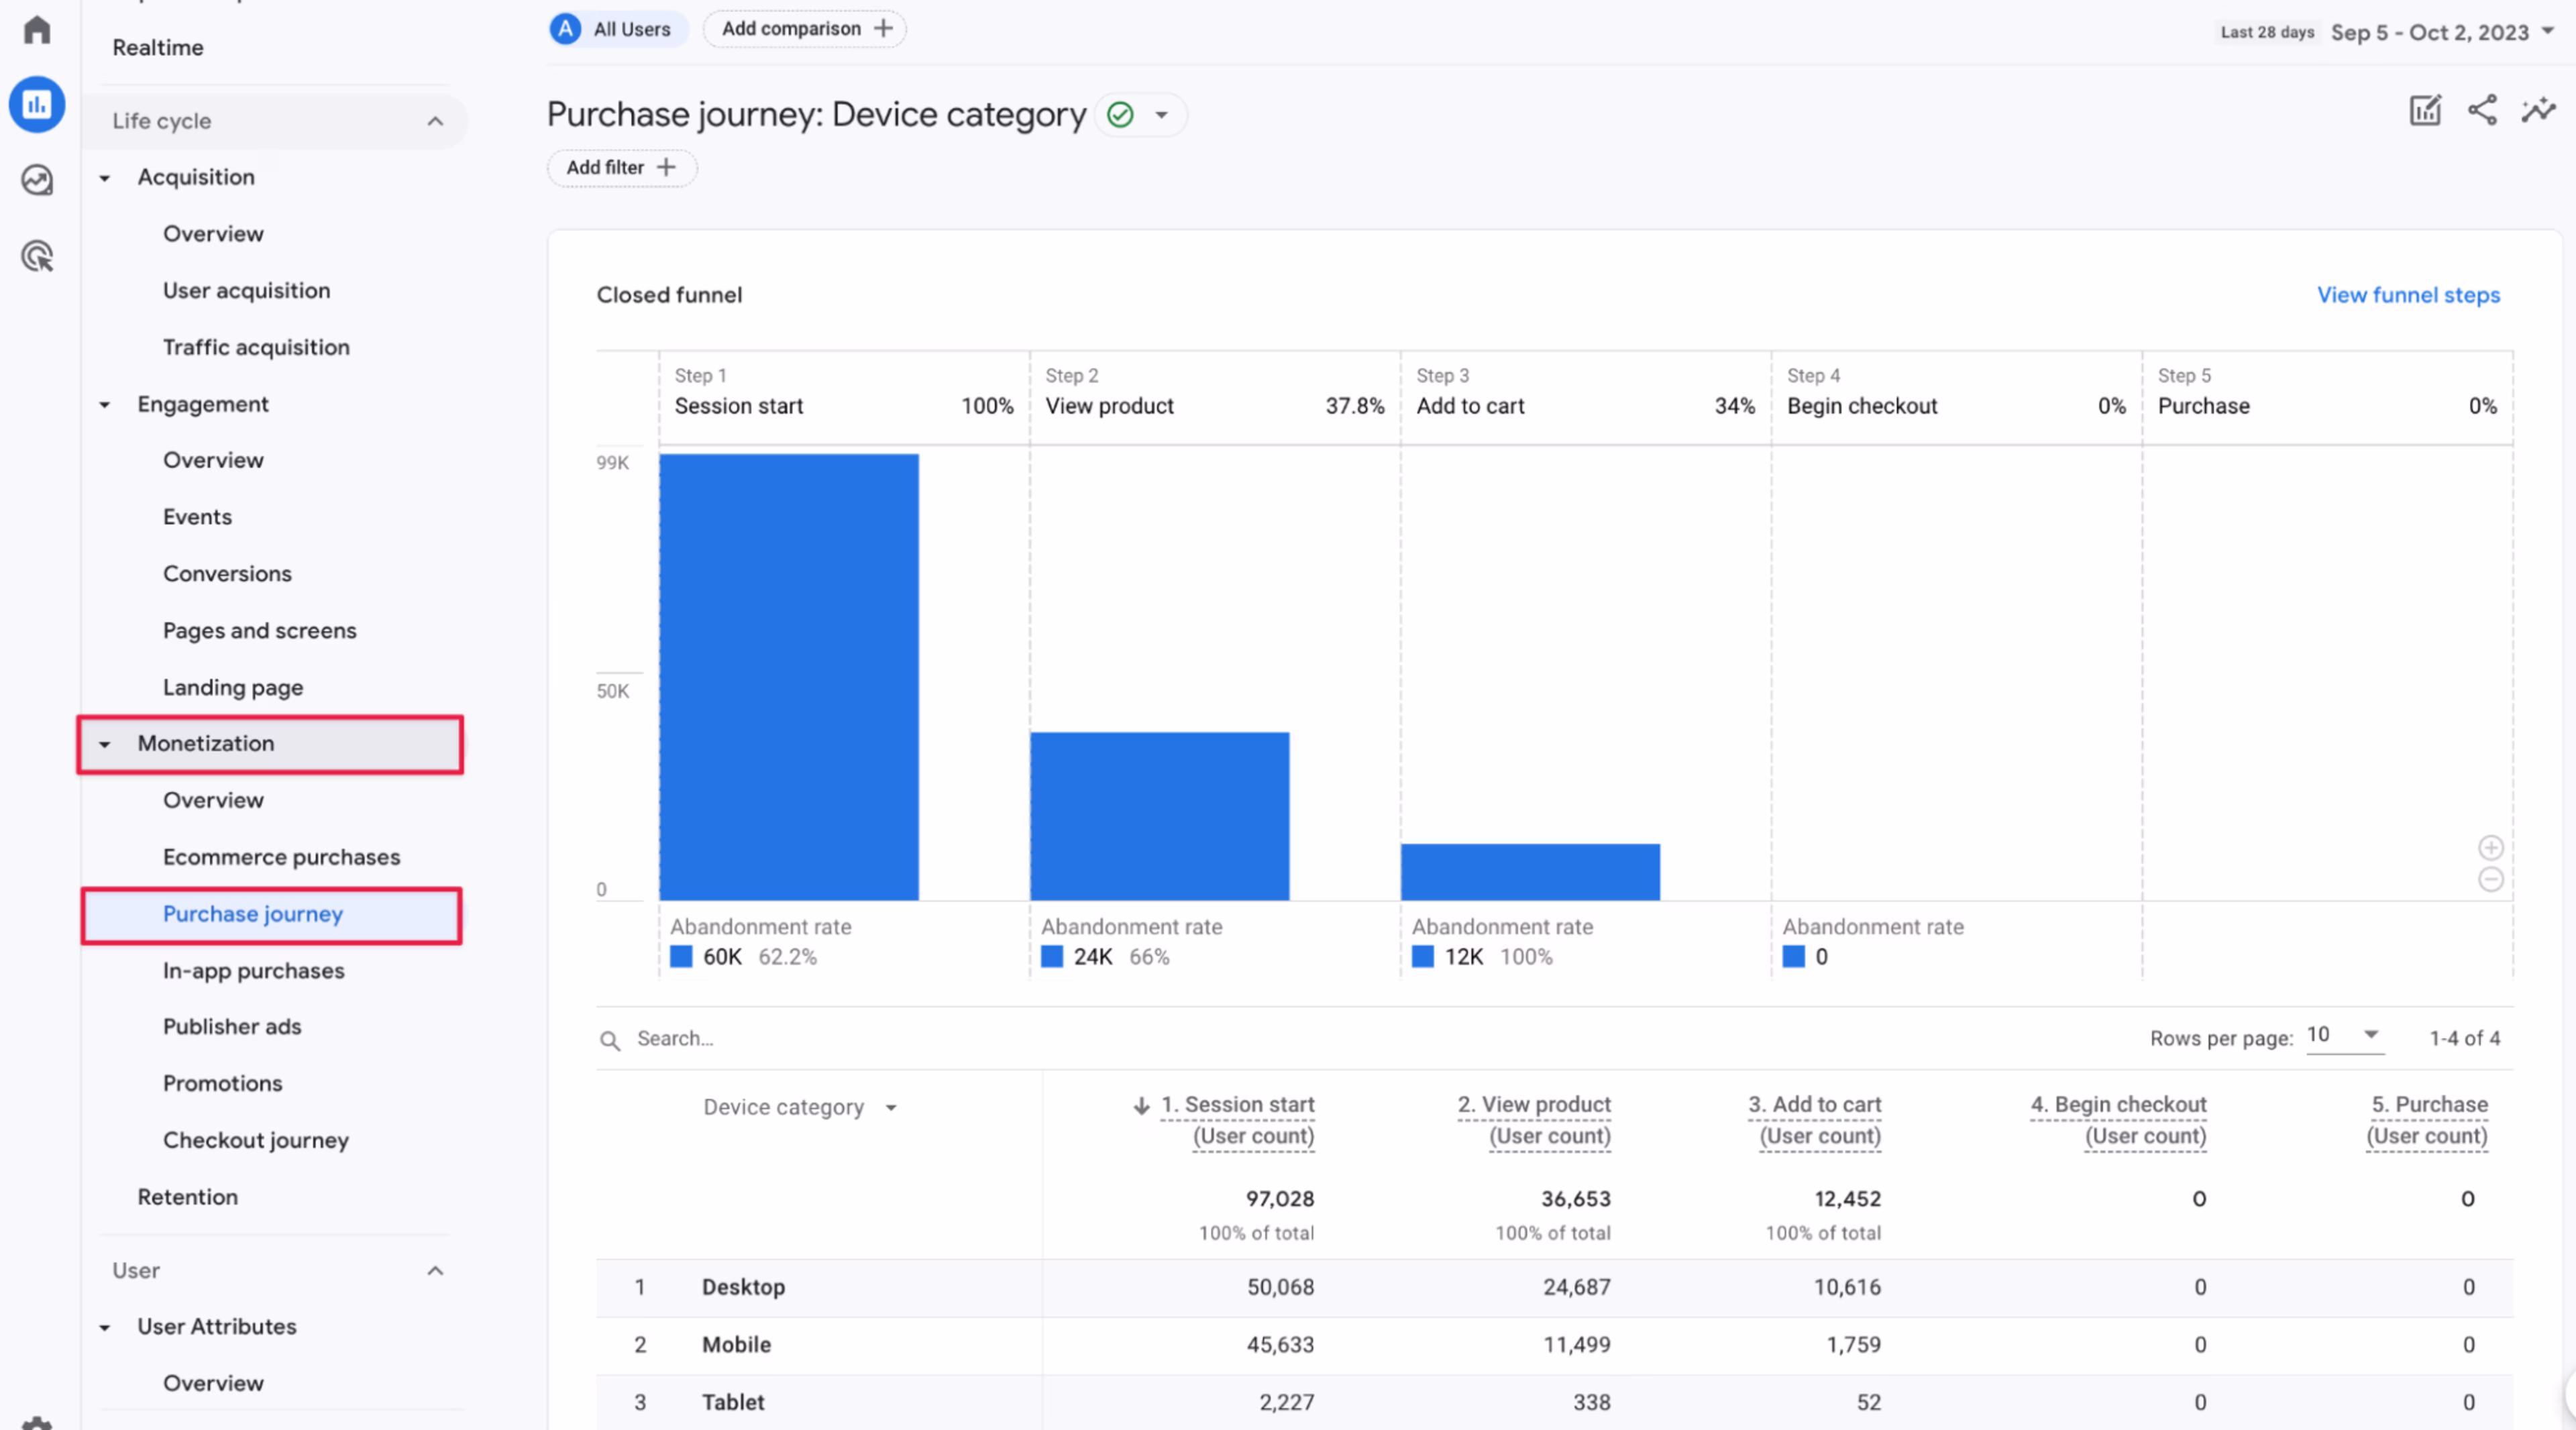Click the Reports bar chart icon

click(x=37, y=104)
